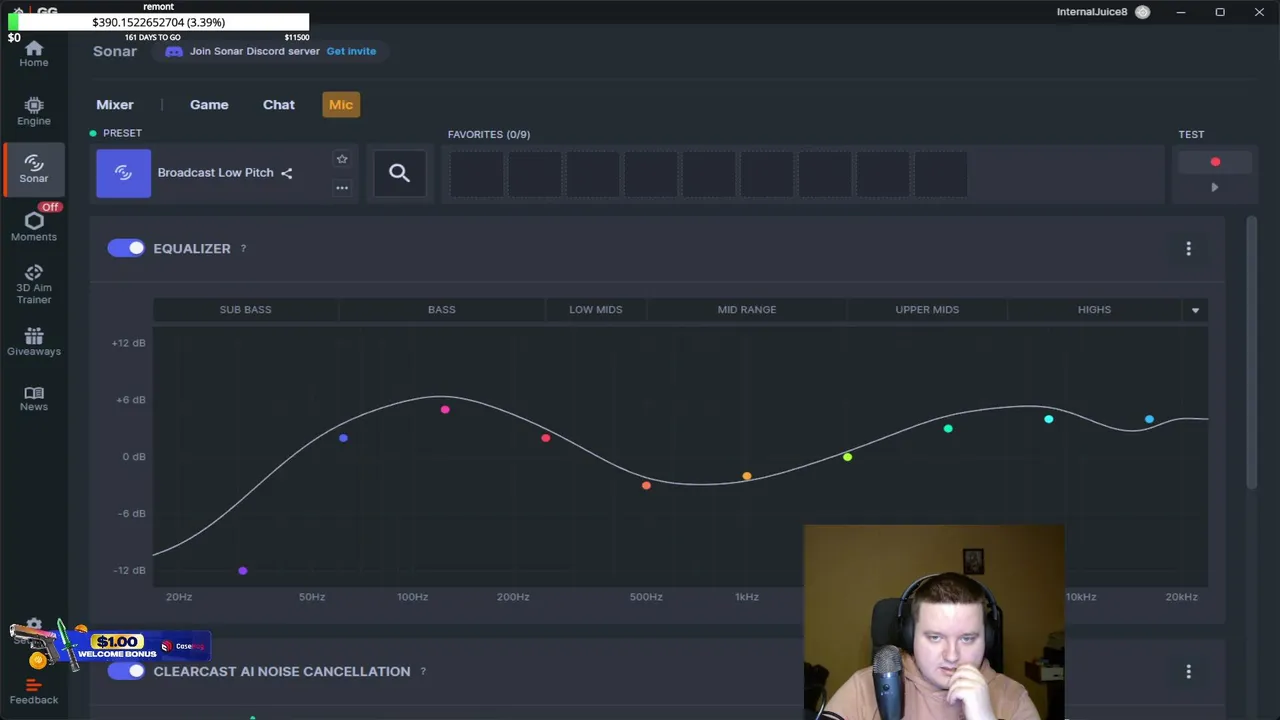1280x720 pixels.
Task: Switch to the Chat tab
Action: point(279,105)
